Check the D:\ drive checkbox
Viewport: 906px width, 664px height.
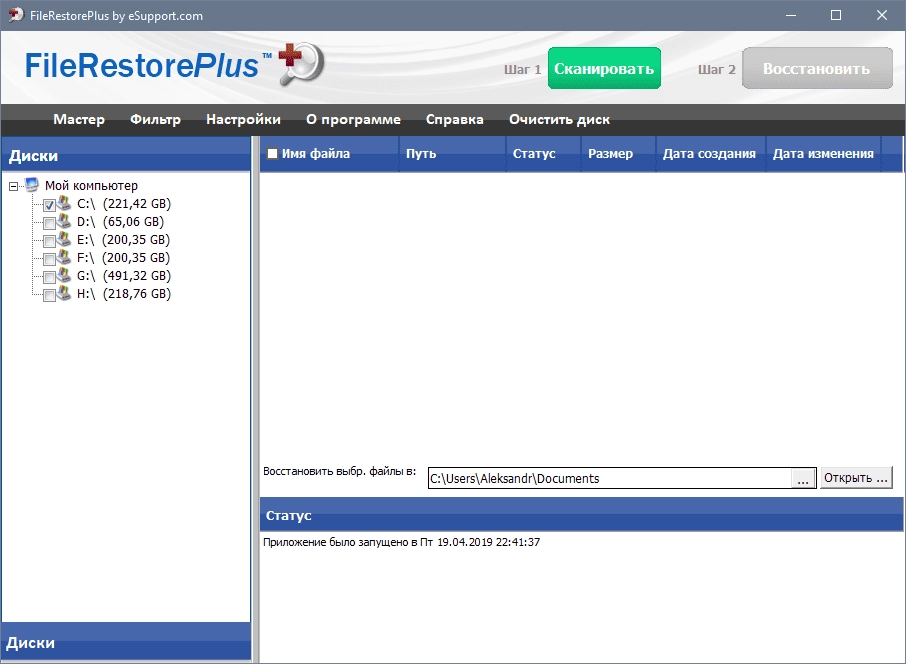[49, 223]
